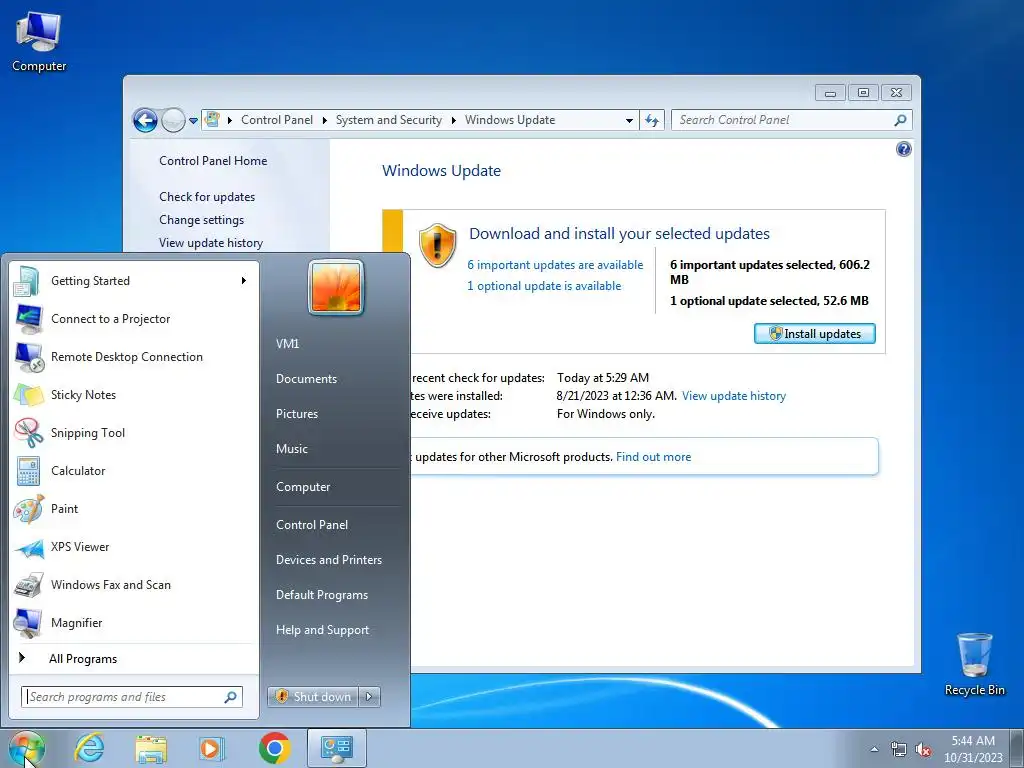The image size is (1024, 768).
Task: Open Music from Start menu
Action: point(291,449)
